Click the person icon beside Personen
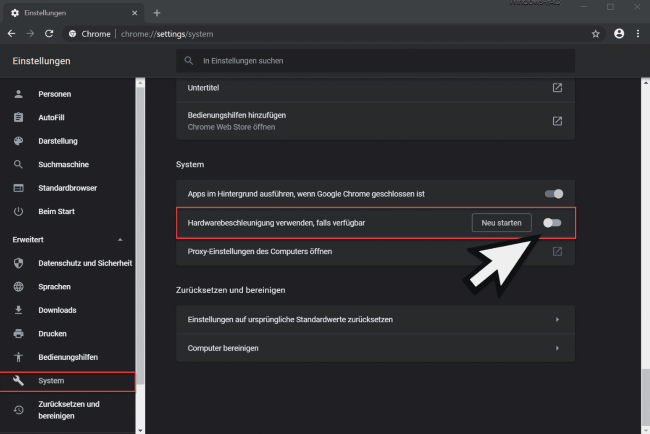 coord(18,94)
